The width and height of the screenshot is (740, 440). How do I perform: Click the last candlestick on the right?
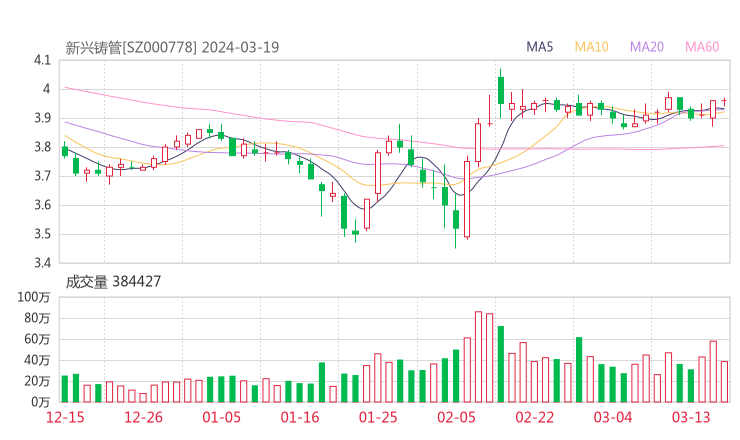[x=724, y=101]
